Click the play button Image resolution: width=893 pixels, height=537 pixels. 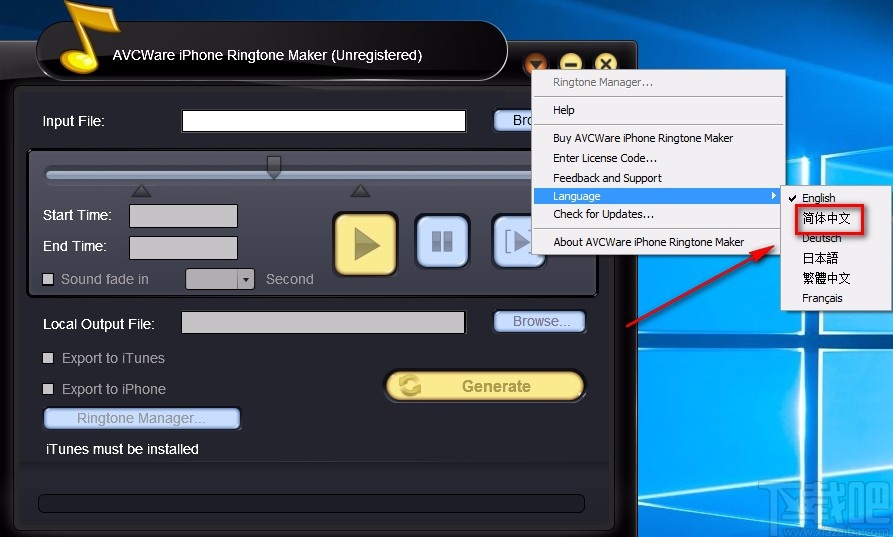[x=365, y=244]
